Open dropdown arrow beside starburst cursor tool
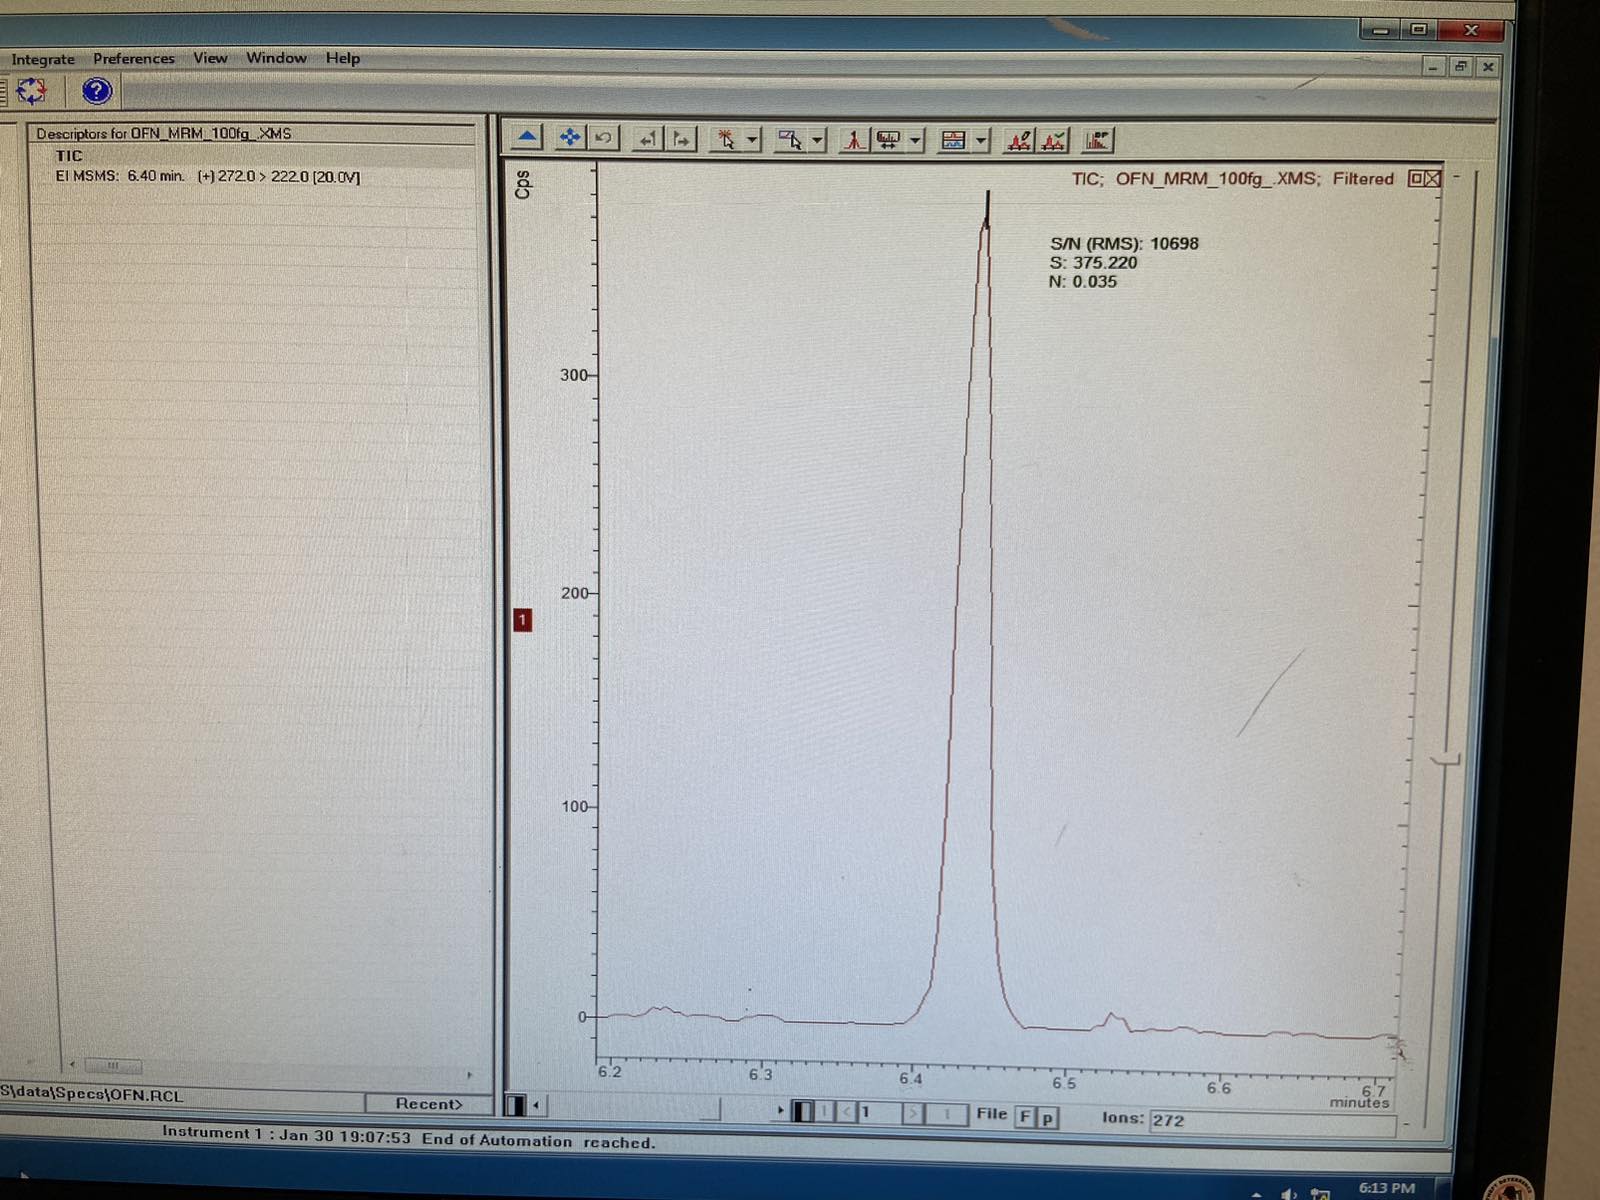The width and height of the screenshot is (1600, 1200). click(752, 140)
